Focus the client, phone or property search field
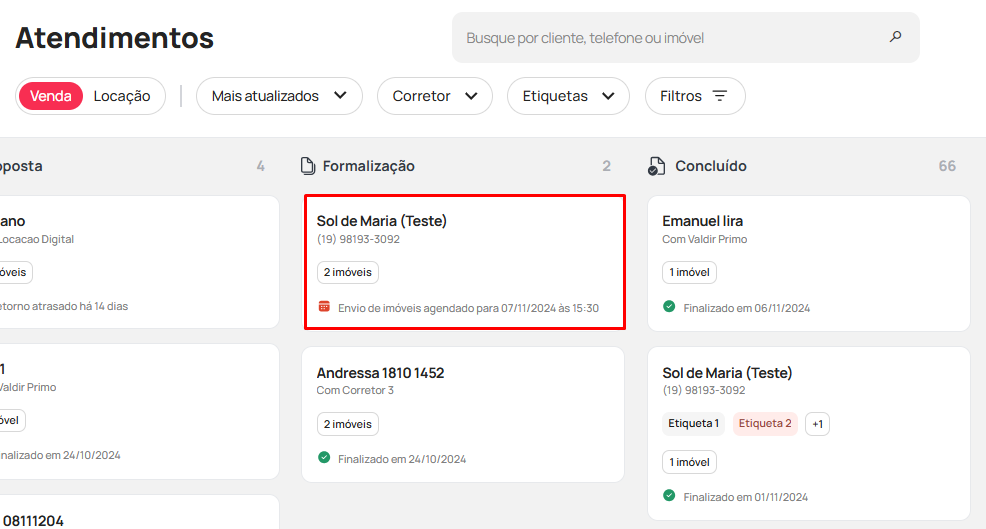The image size is (986, 529). pos(685,38)
